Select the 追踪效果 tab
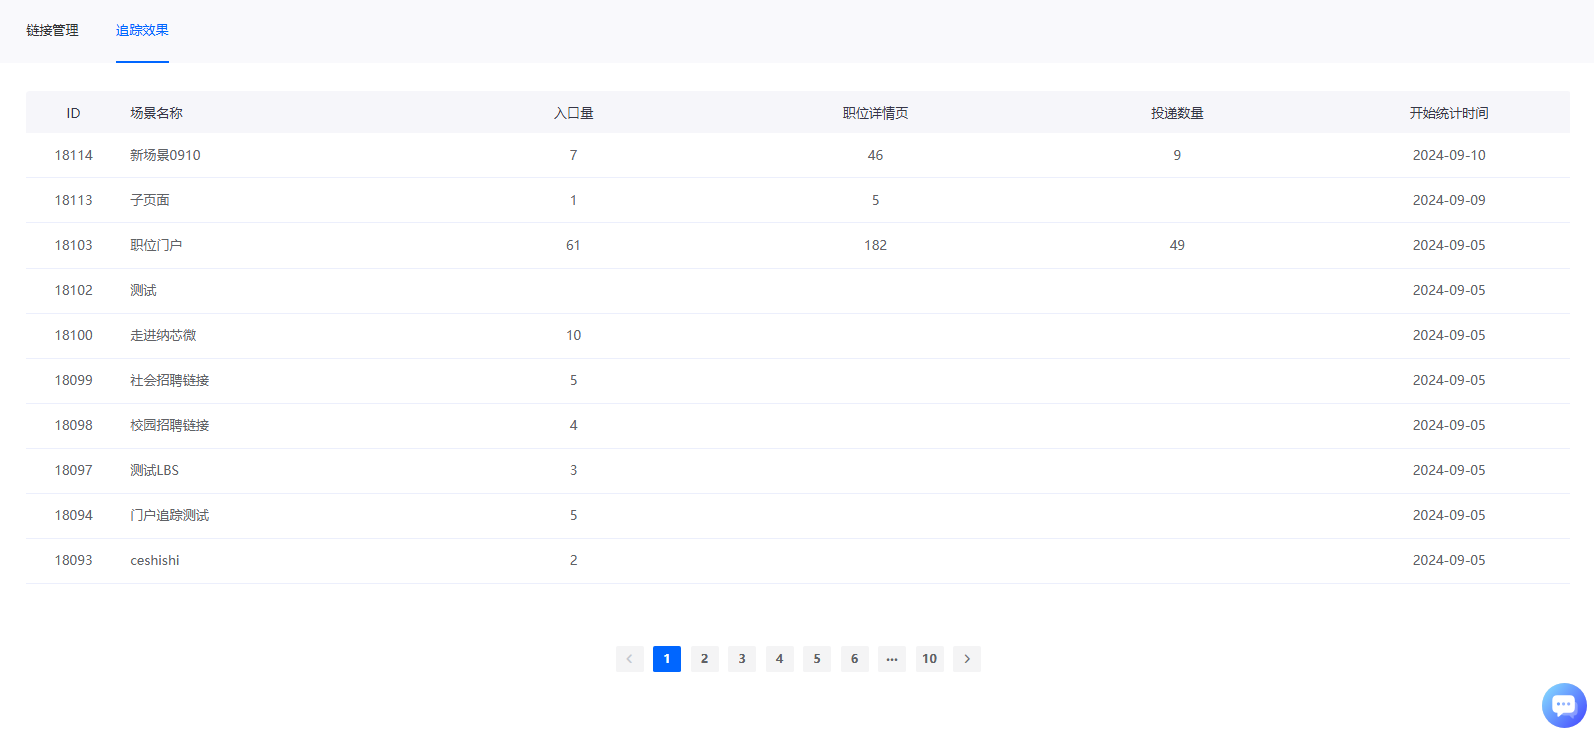This screenshot has width=1594, height=744. coord(142,30)
